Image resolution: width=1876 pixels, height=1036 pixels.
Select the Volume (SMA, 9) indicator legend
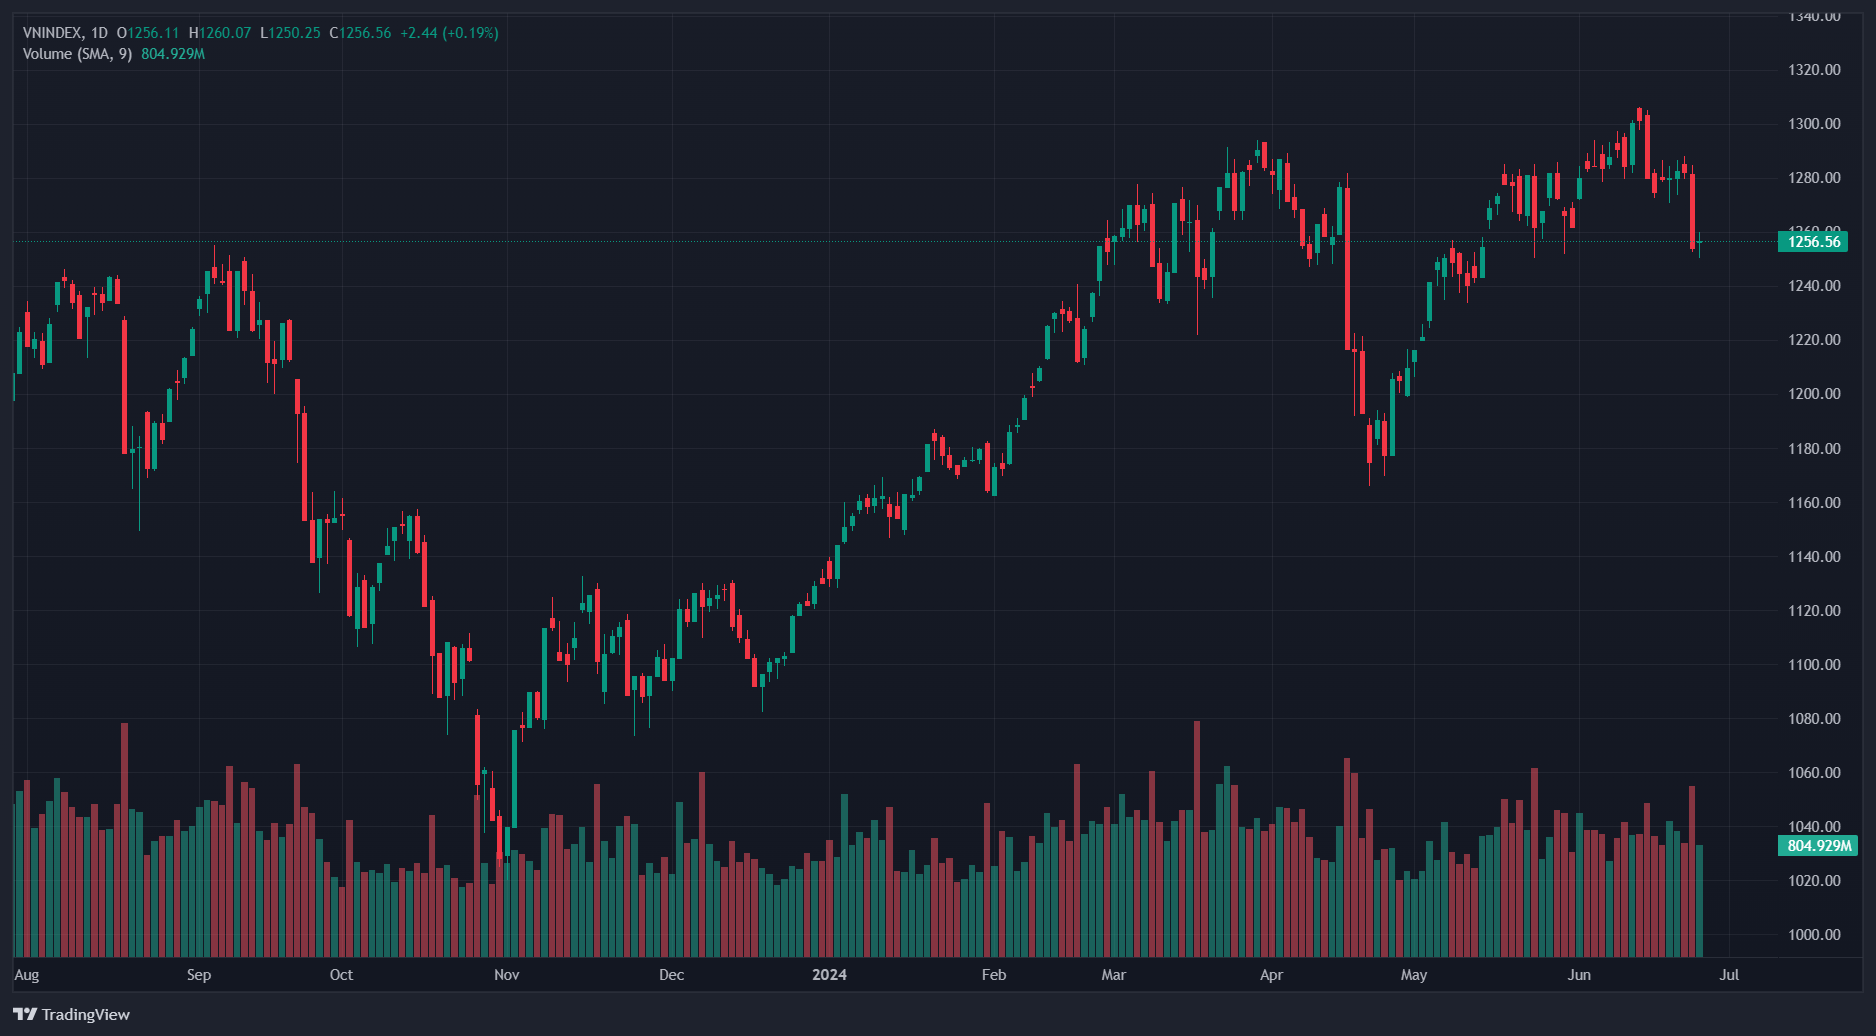[x=77, y=54]
